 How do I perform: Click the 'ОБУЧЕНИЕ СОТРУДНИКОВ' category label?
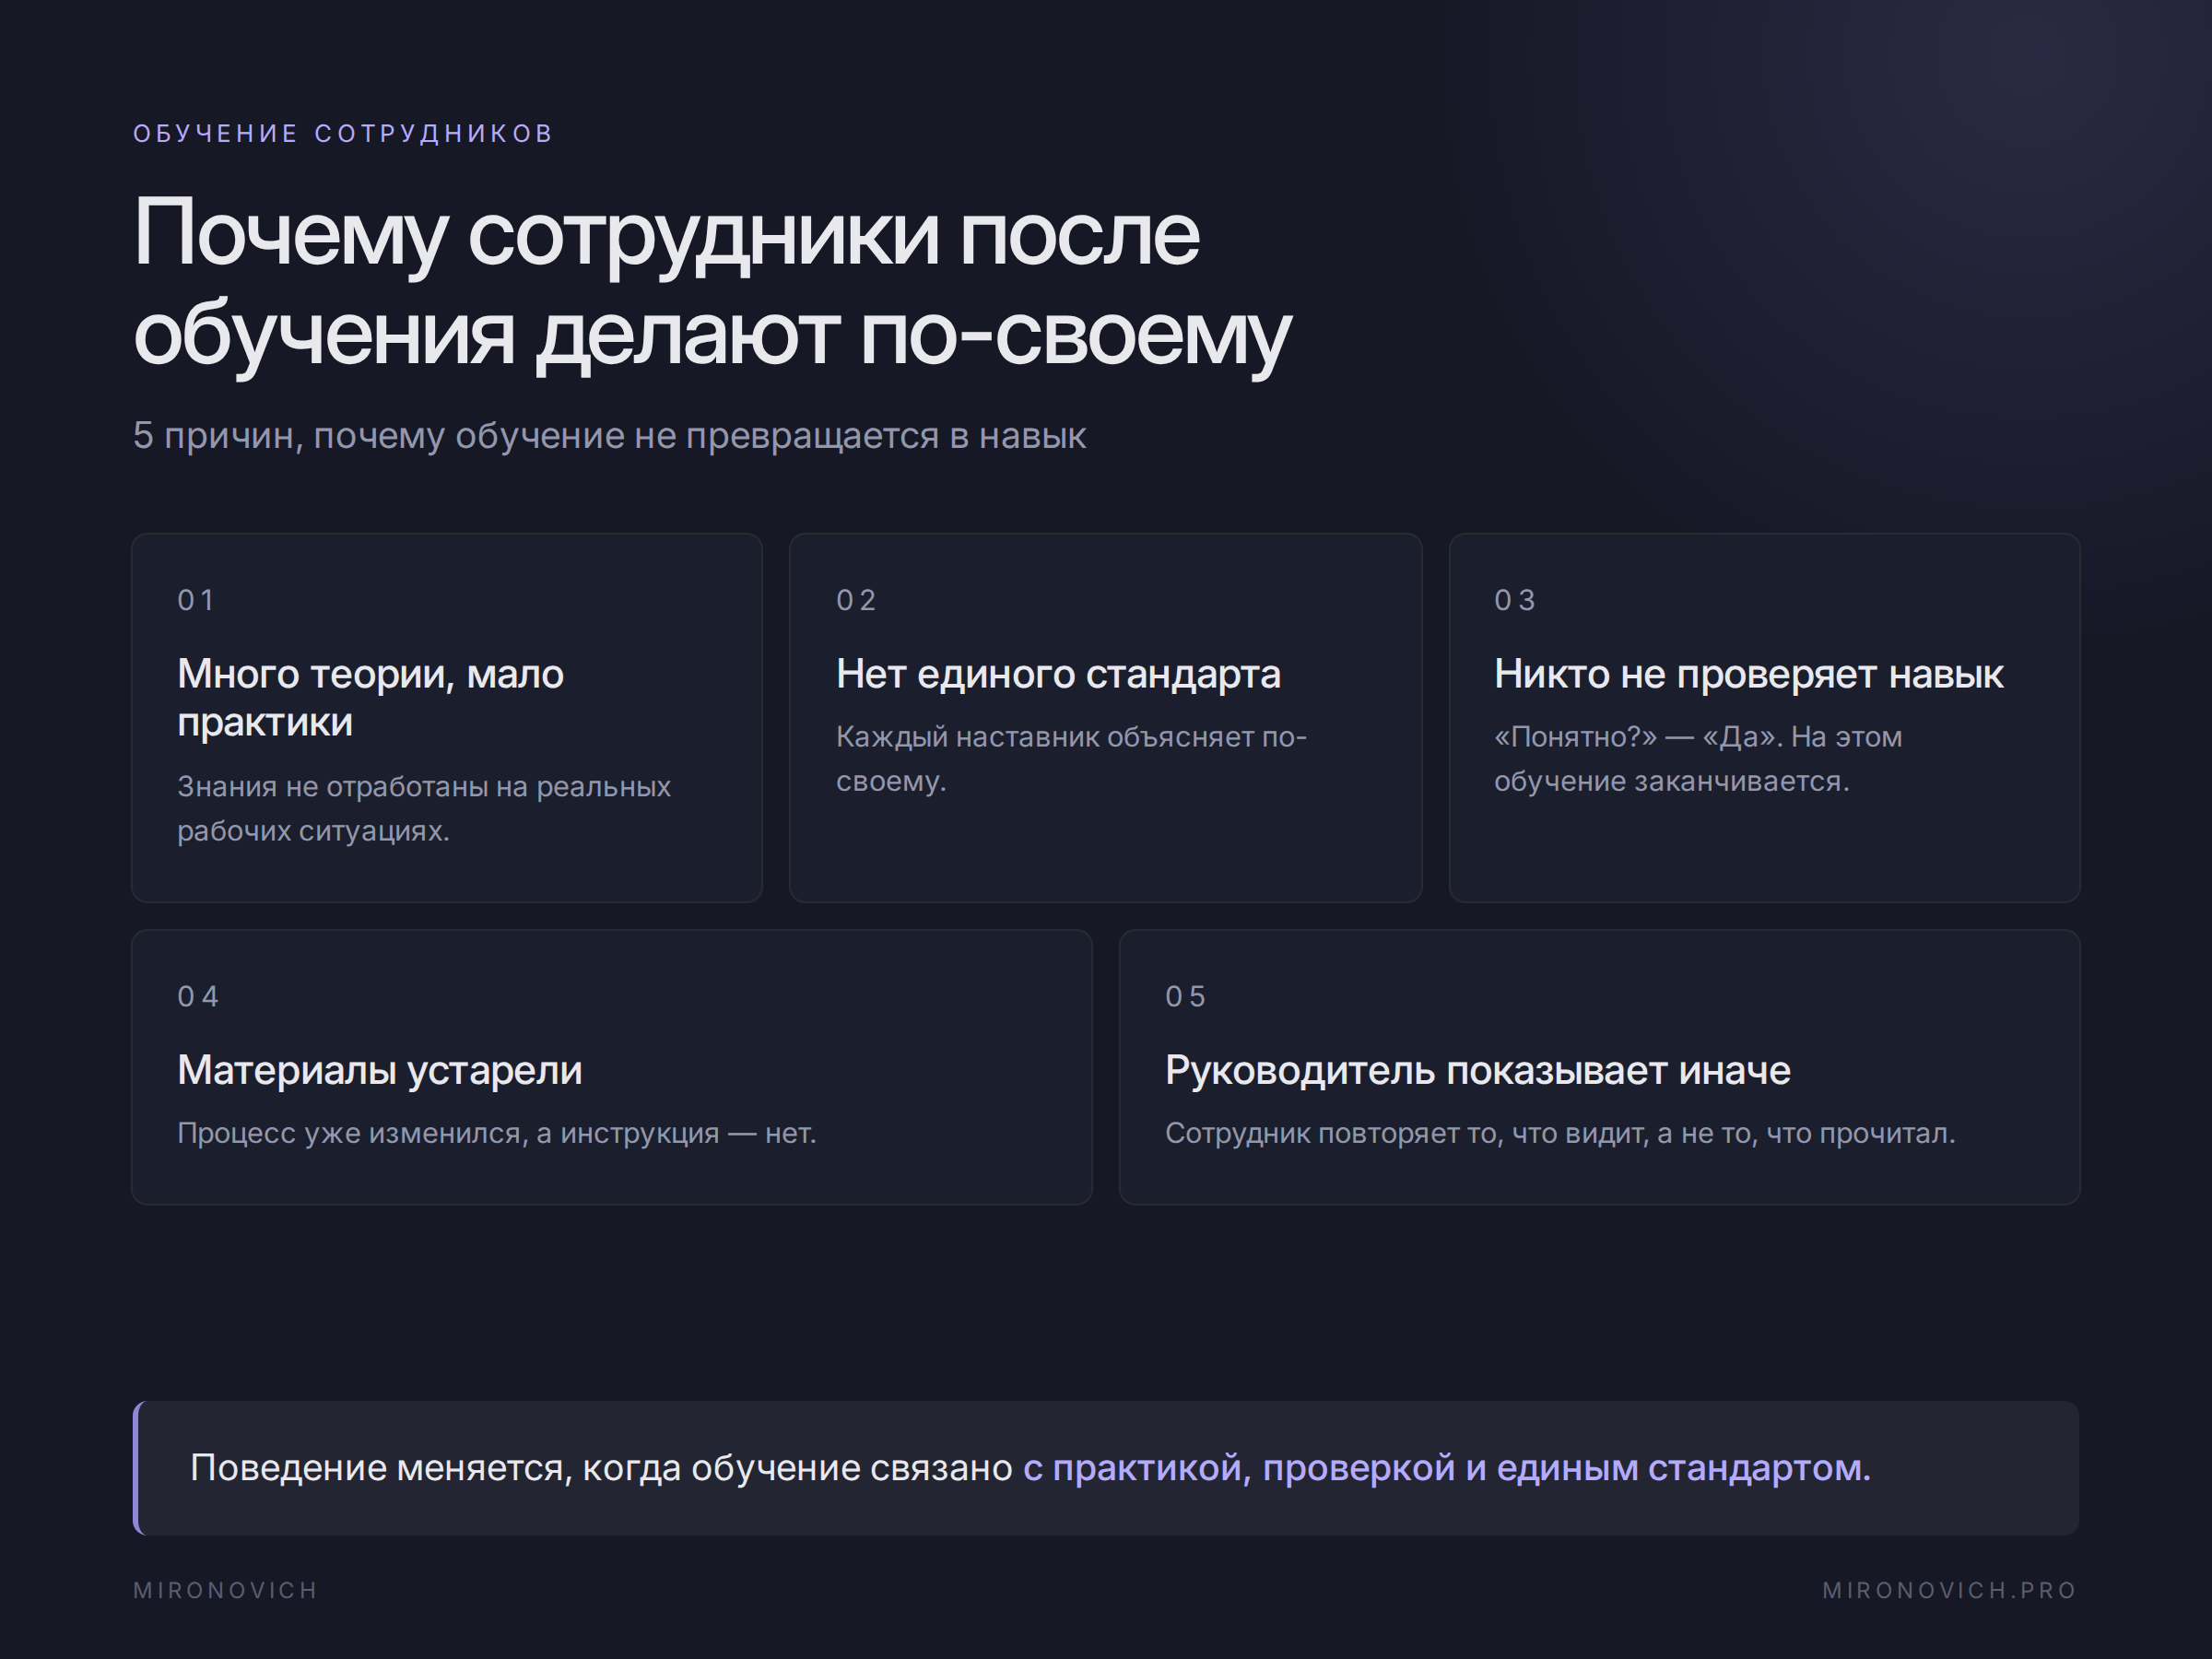pyautogui.click(x=342, y=133)
